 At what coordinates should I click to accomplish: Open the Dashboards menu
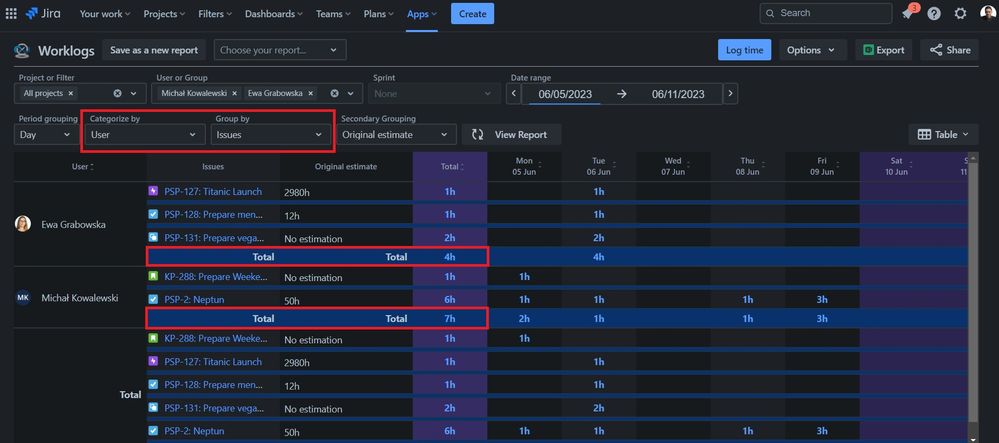pyautogui.click(x=275, y=13)
